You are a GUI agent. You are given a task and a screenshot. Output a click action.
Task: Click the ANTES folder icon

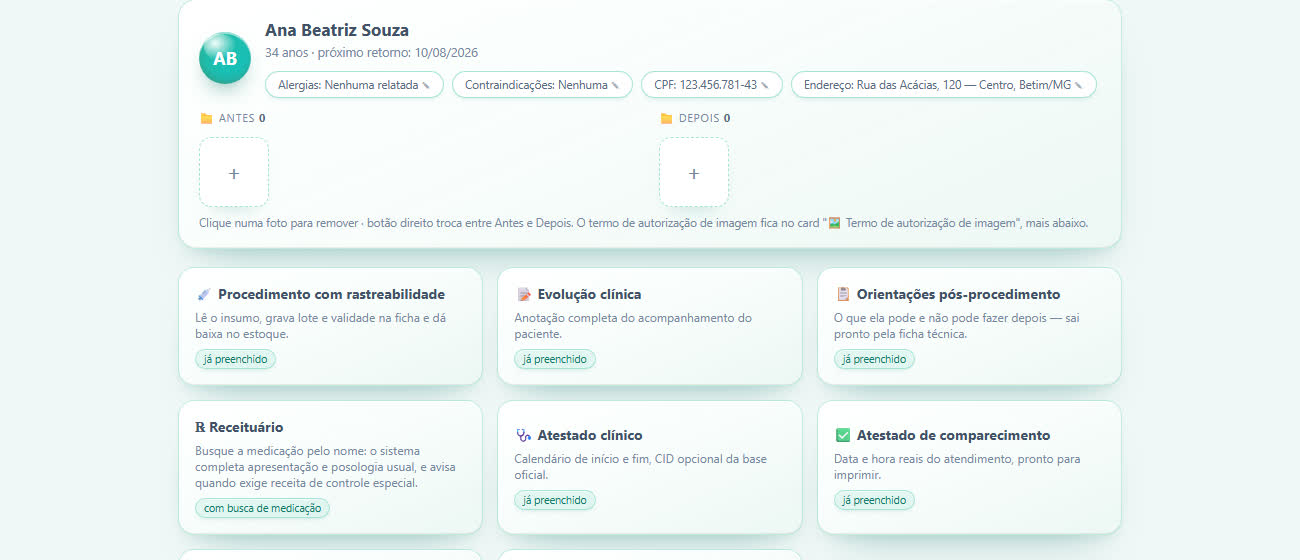[x=206, y=118]
